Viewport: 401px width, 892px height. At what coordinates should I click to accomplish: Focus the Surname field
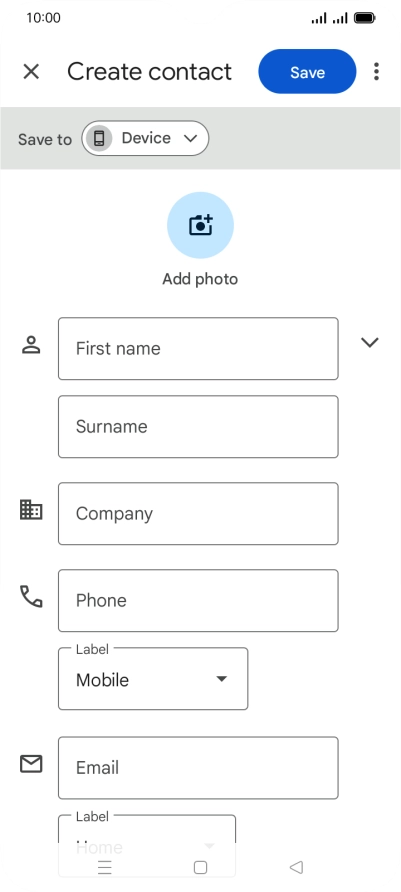pos(198,427)
